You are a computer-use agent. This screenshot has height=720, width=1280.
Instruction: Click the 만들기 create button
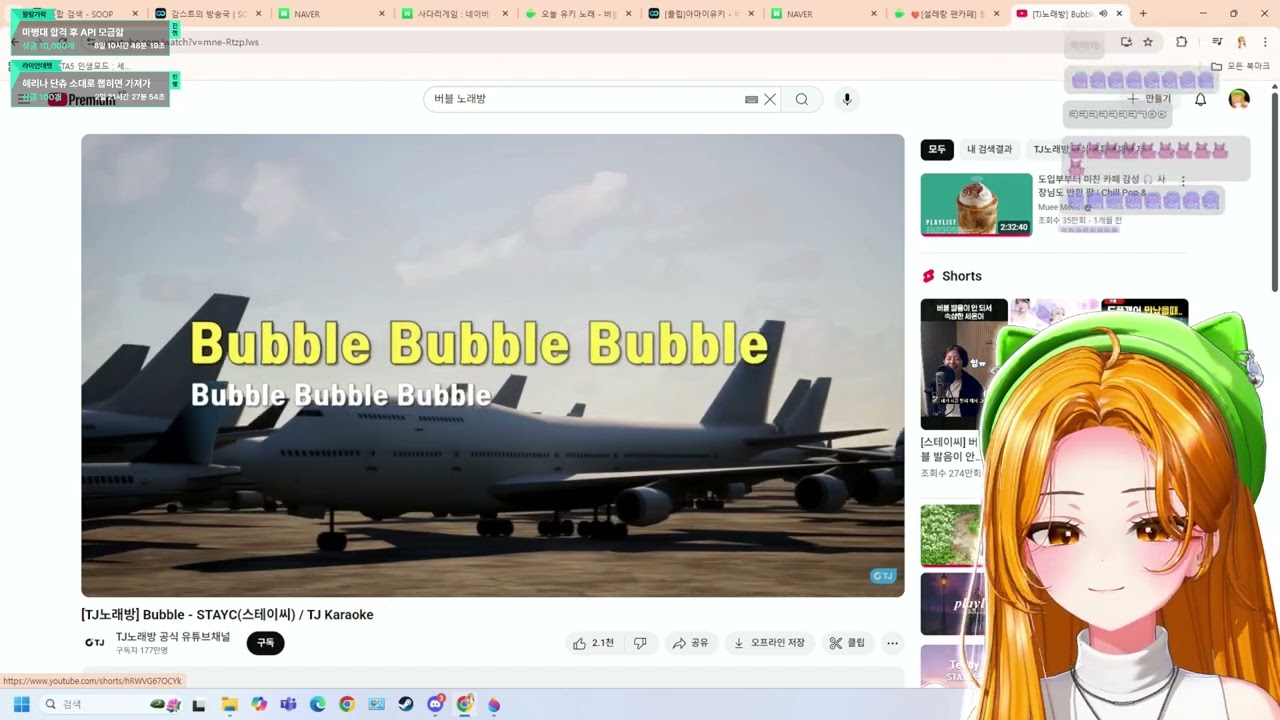1149,99
